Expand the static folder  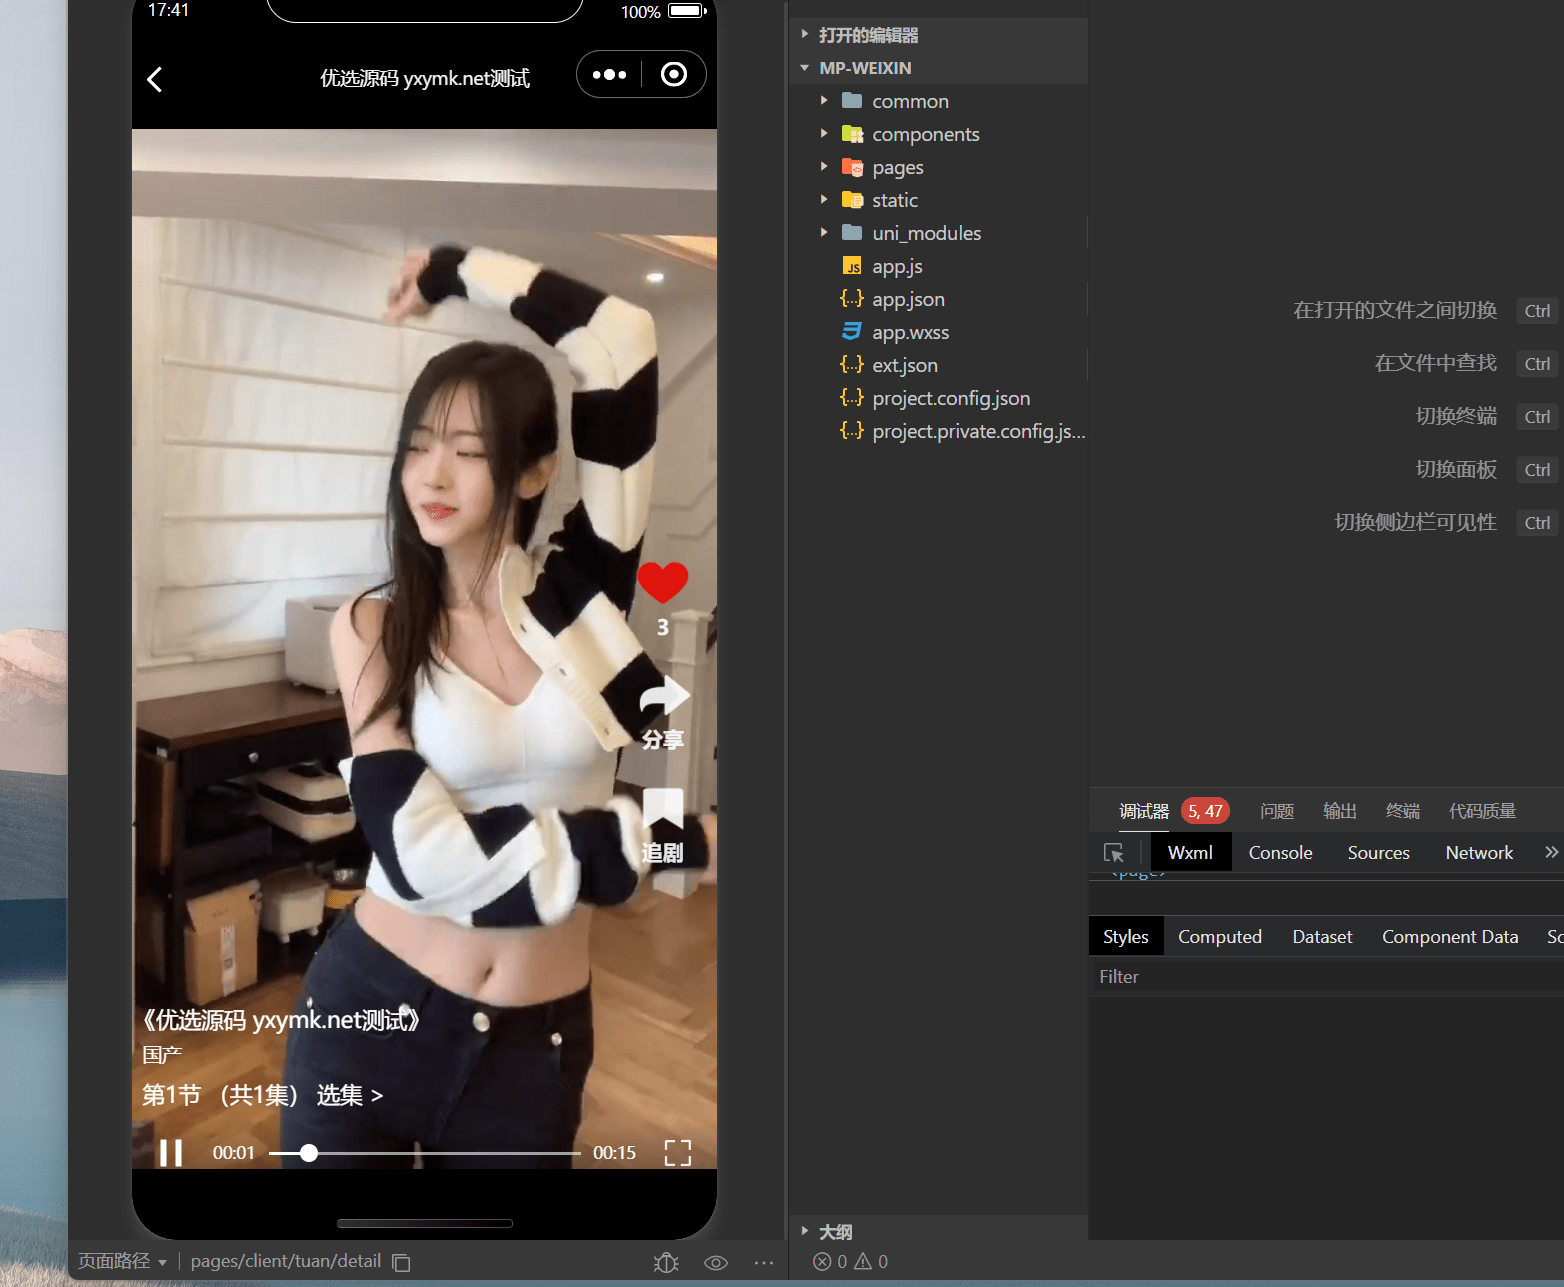pyautogui.click(x=938, y=200)
